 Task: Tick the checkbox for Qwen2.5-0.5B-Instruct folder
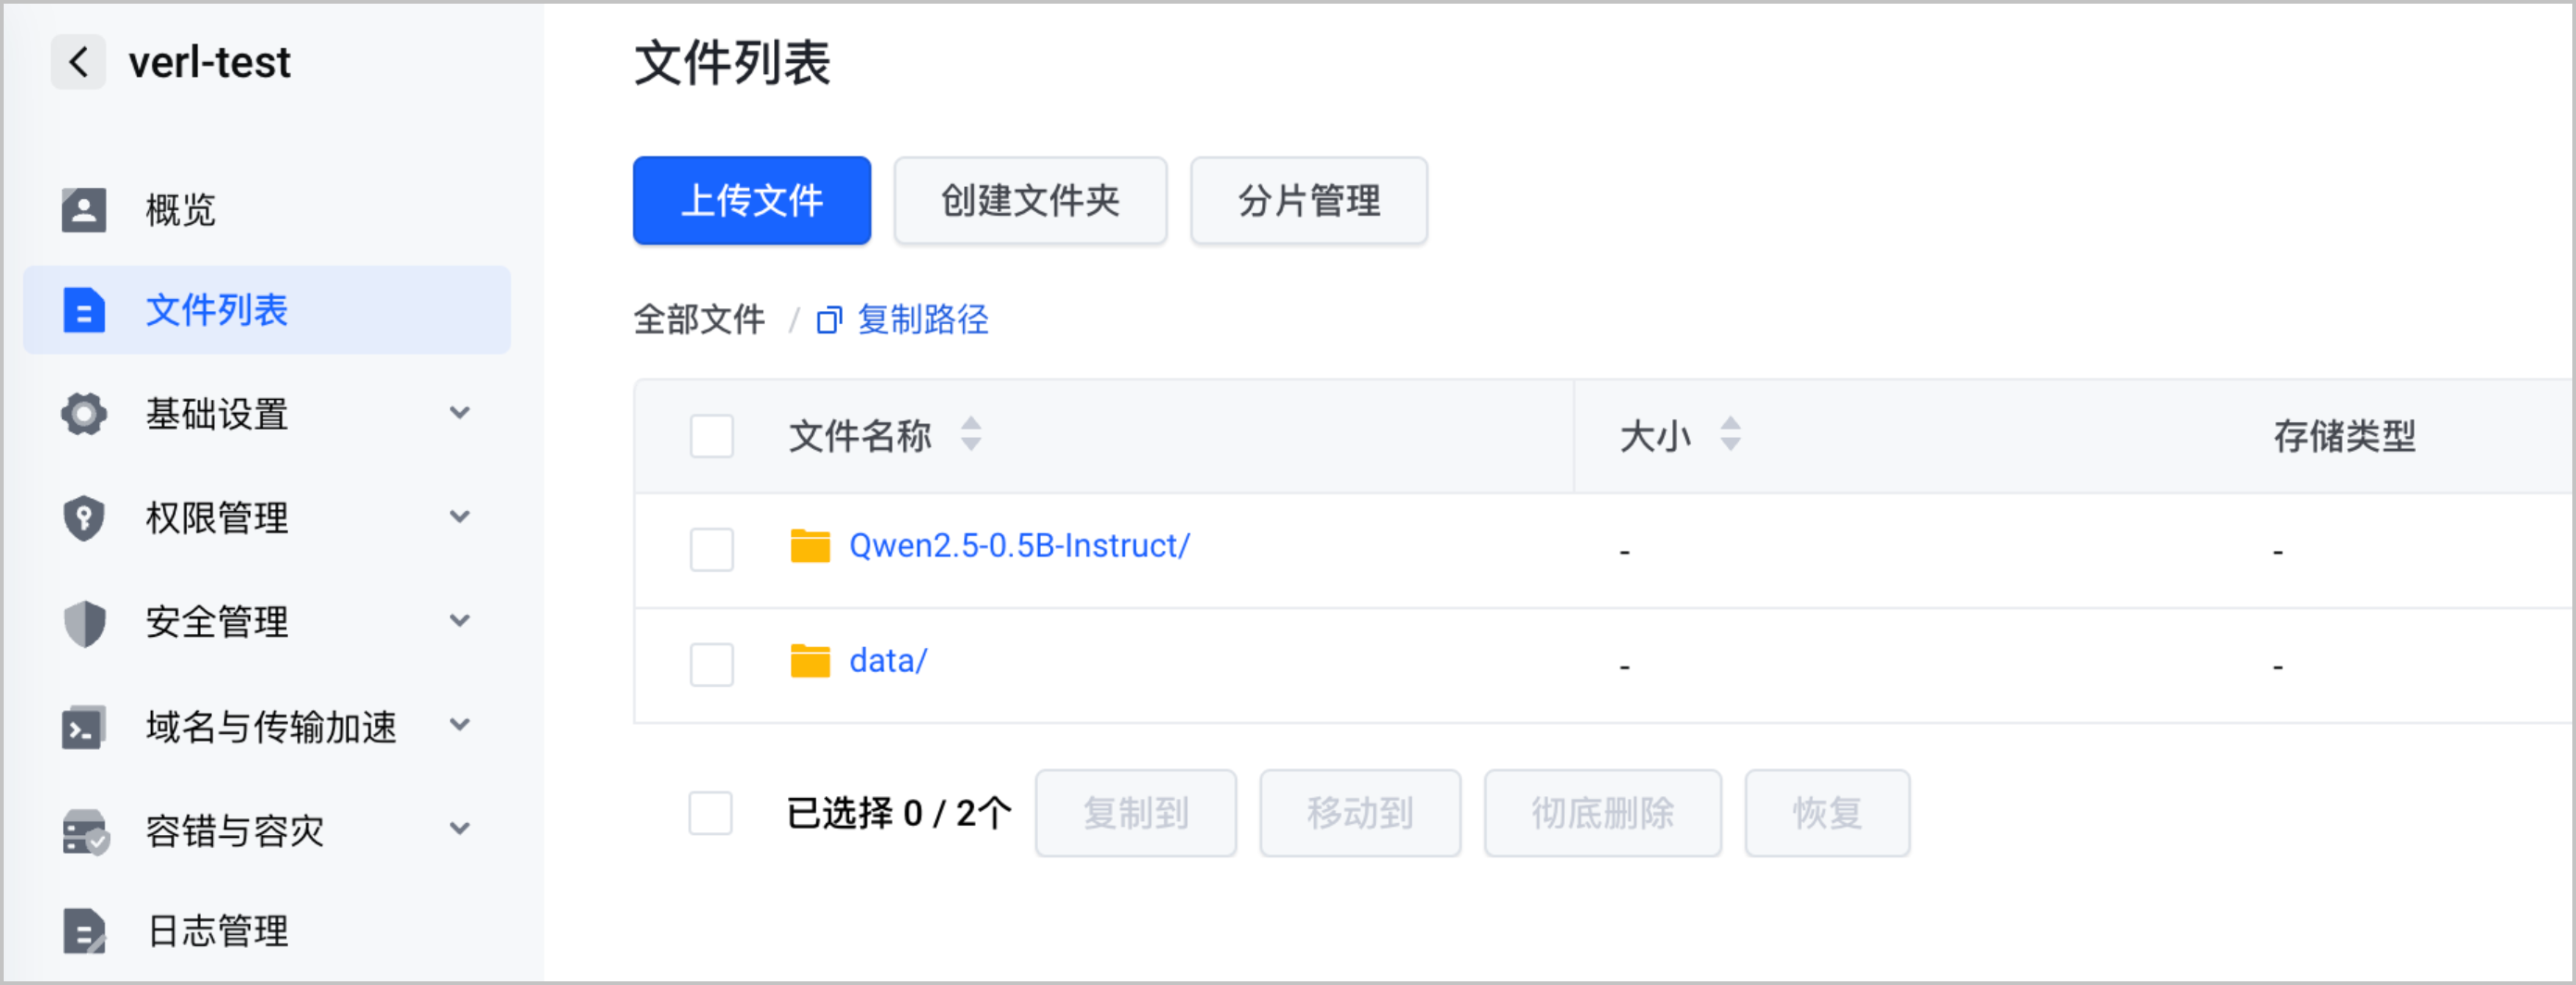[x=712, y=549]
